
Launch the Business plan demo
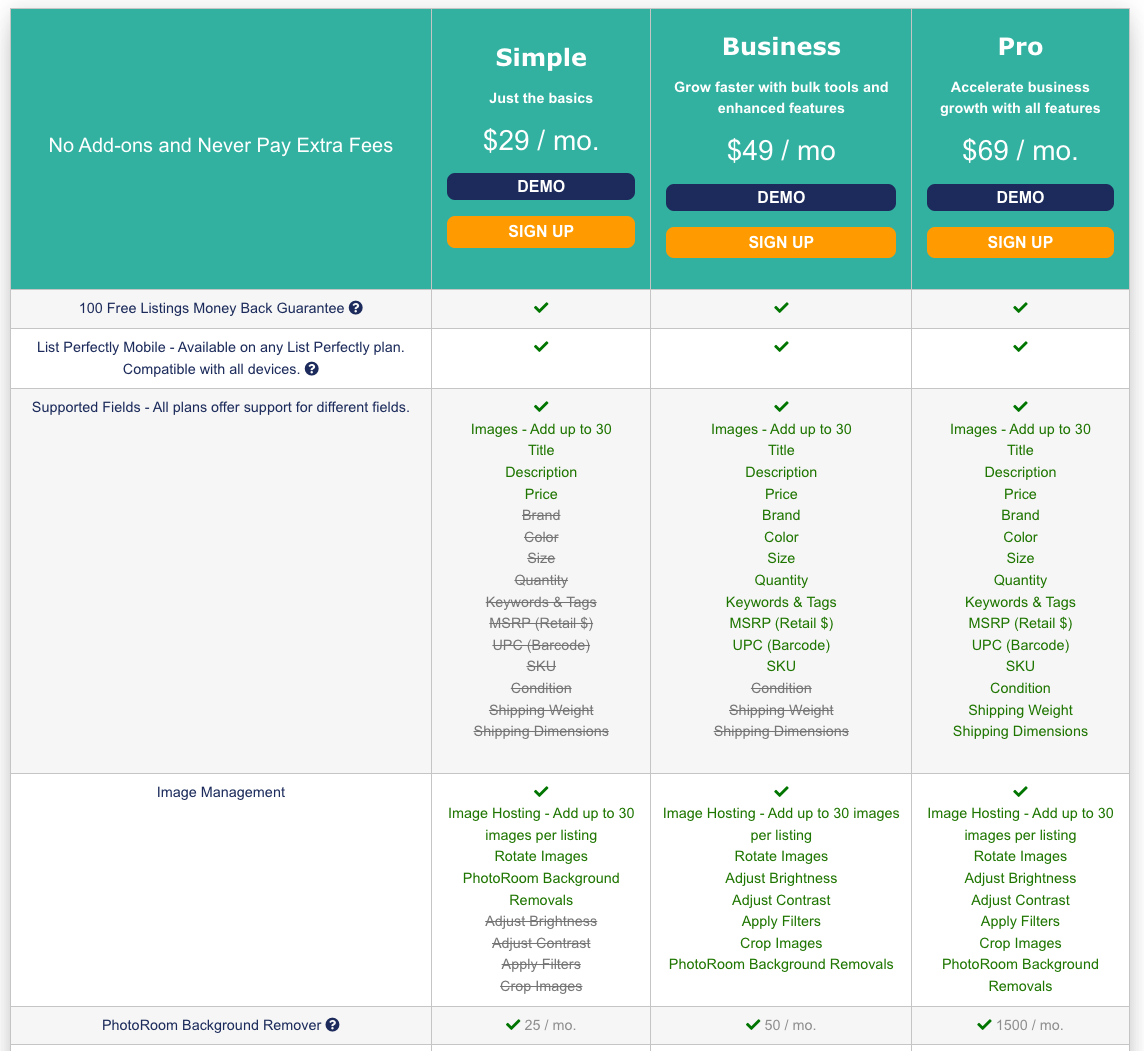point(781,198)
